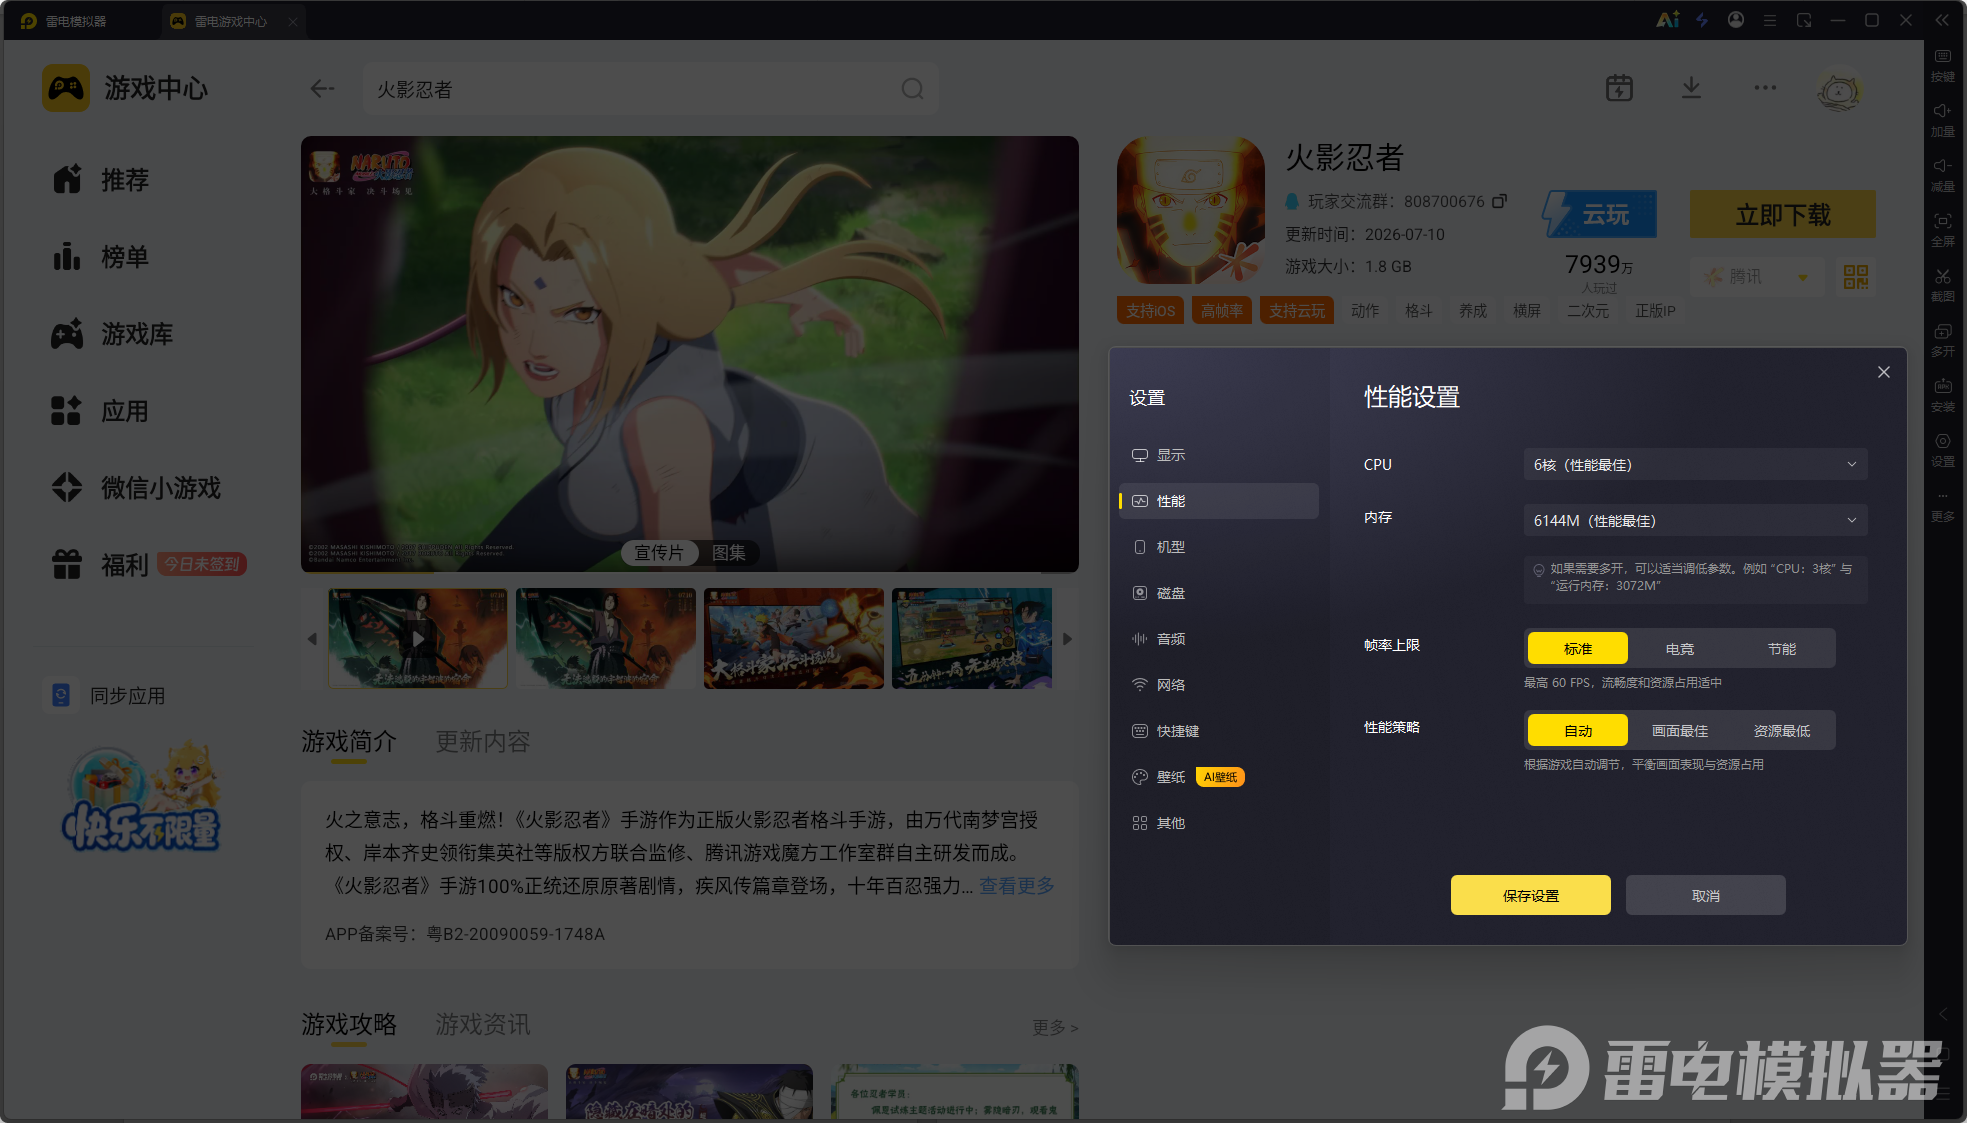Open the download manager icon
The height and width of the screenshot is (1123, 1967).
tap(1691, 88)
